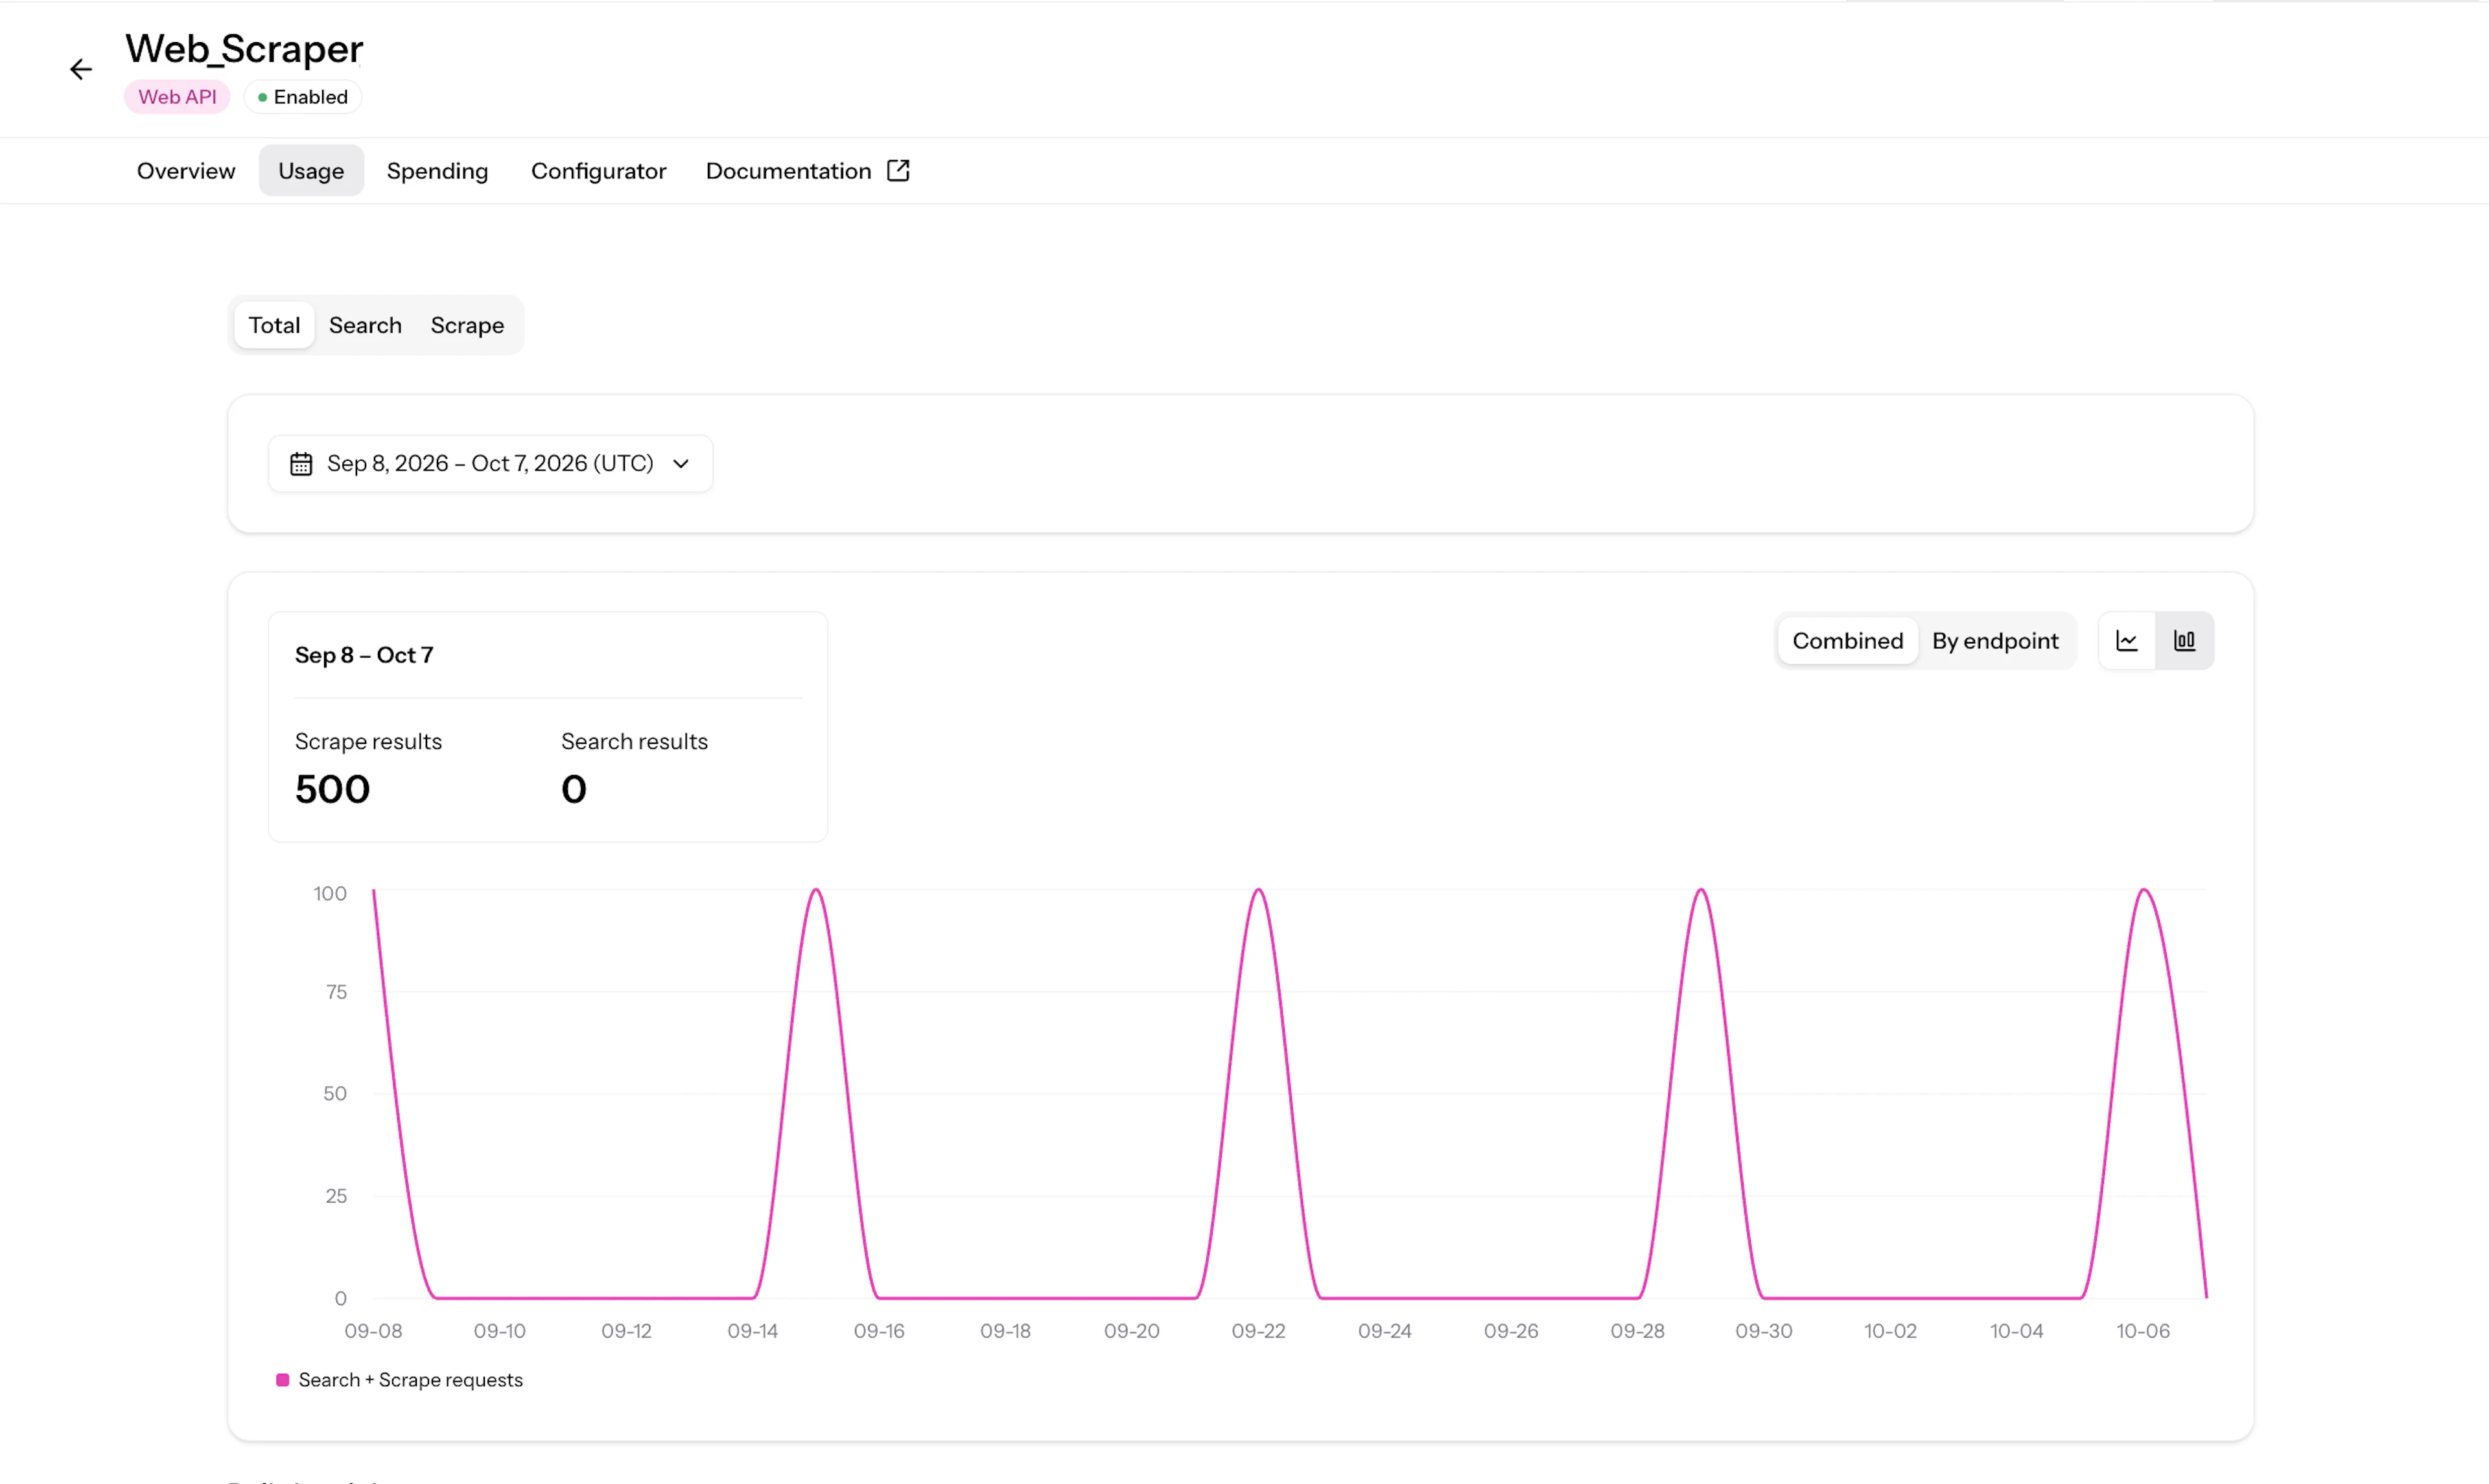2489x1484 pixels.
Task: Open the Overview tab
Action: [186, 171]
